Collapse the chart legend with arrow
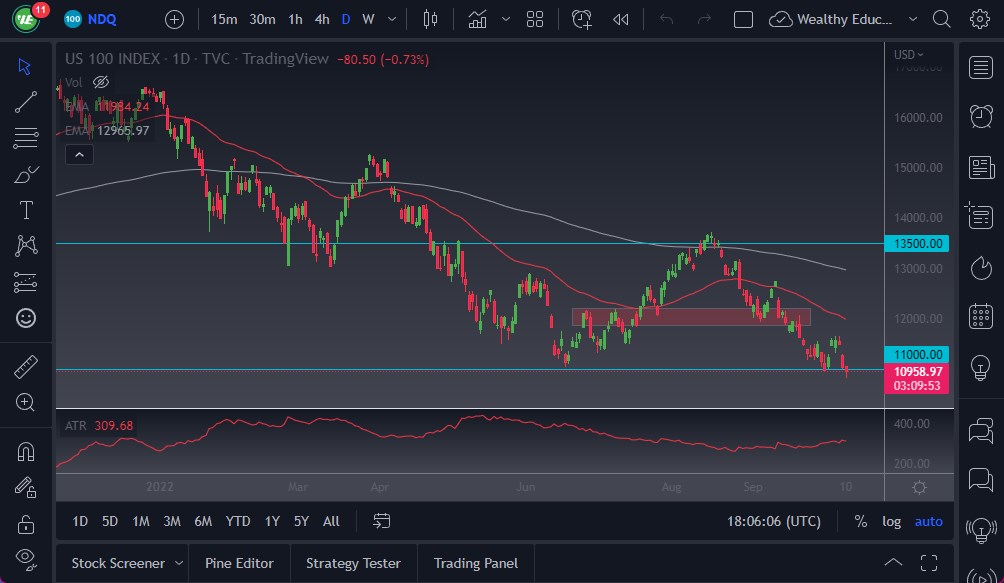 pos(79,154)
